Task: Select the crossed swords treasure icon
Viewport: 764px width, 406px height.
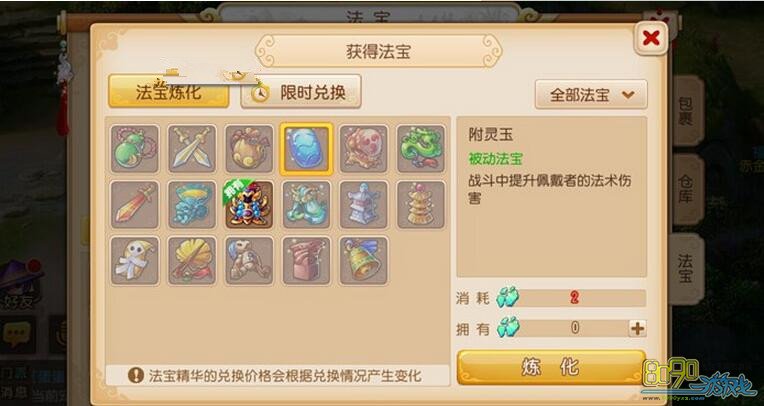Action: pos(192,149)
